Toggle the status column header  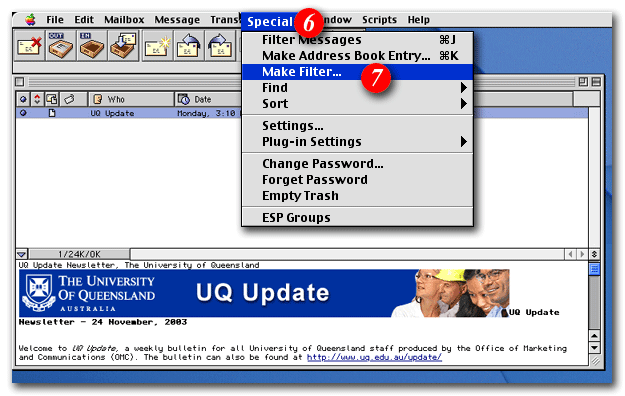coord(23,99)
